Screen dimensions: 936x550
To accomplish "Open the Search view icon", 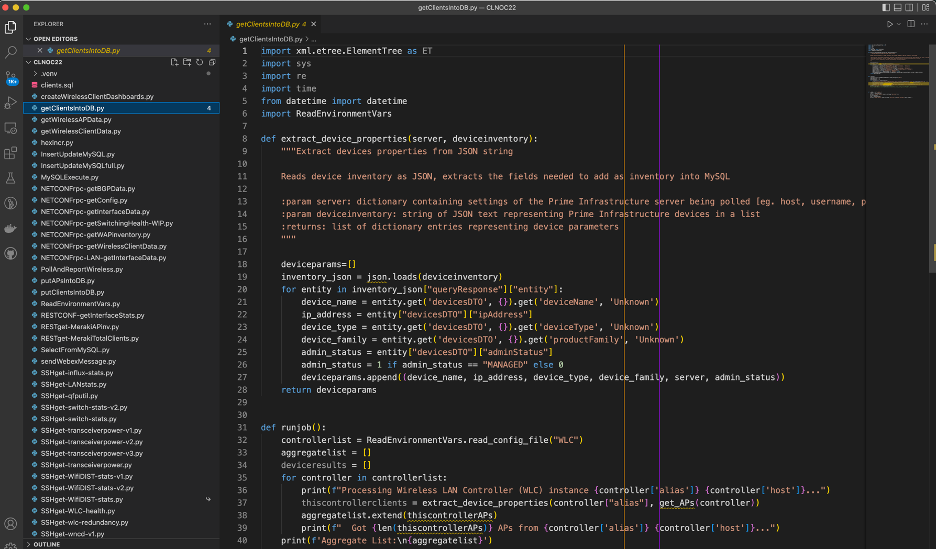I will coord(11,53).
